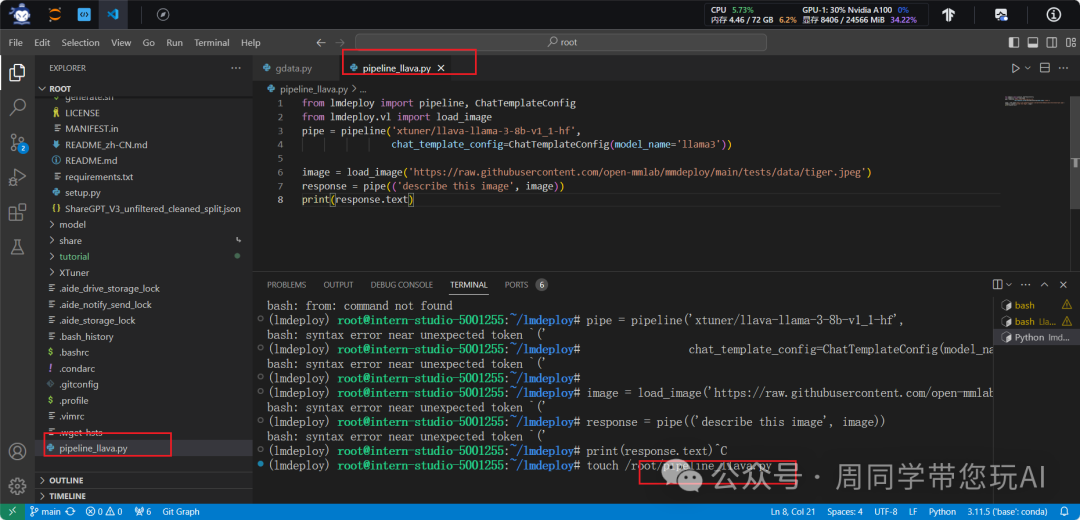Open the Extensions view

[x=17, y=212]
